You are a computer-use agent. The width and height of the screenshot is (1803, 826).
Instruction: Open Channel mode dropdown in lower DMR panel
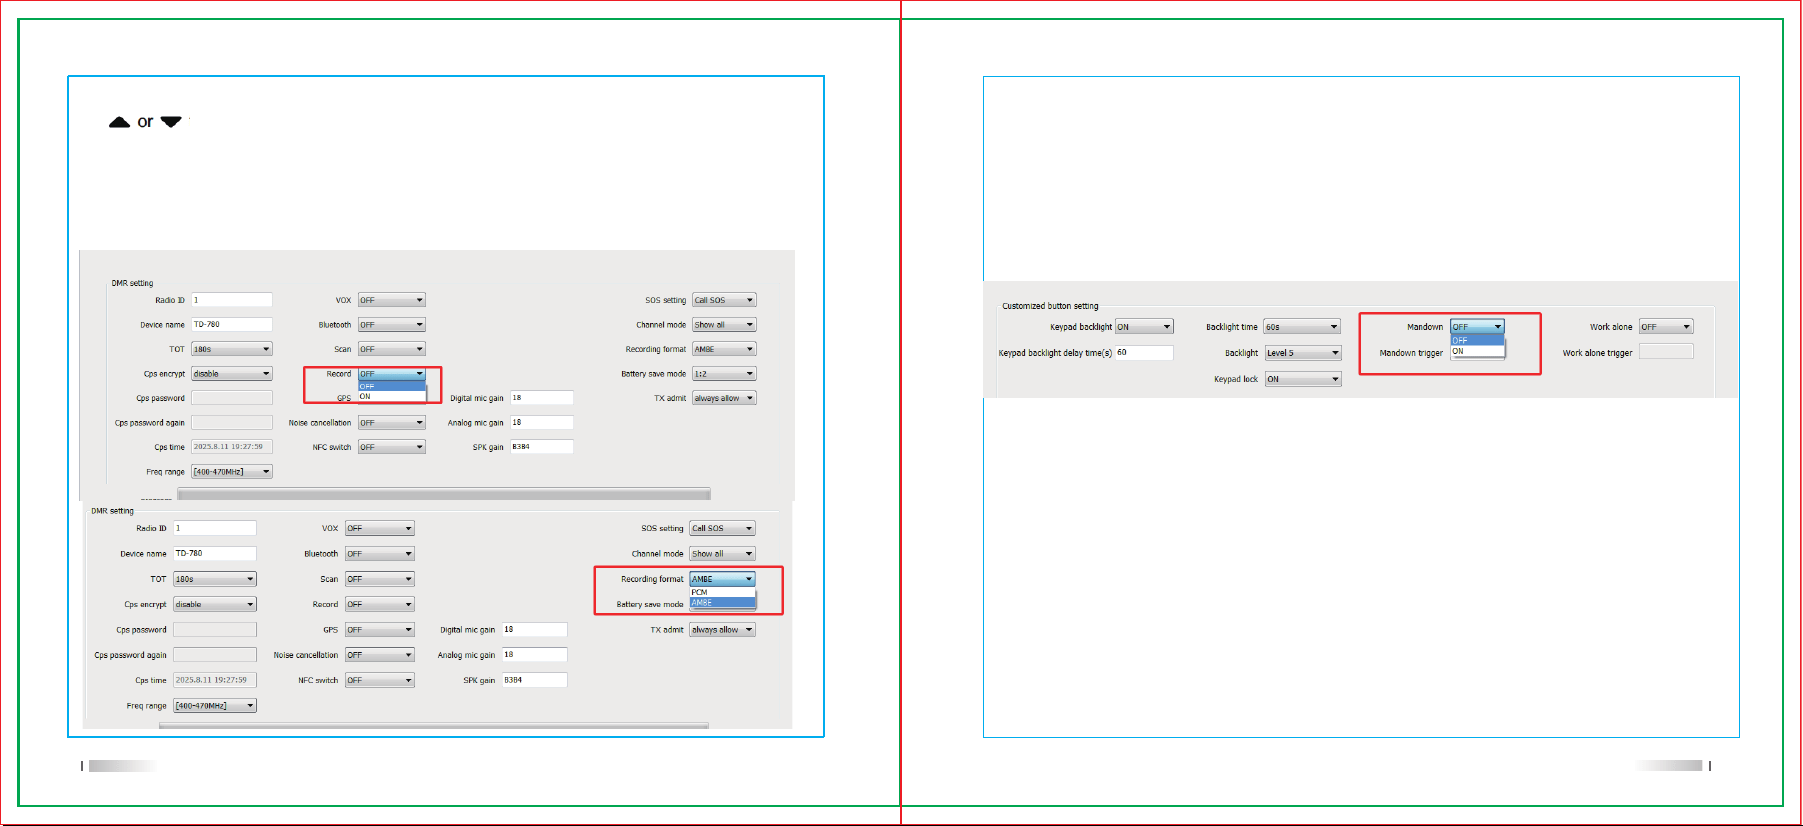[722, 553]
